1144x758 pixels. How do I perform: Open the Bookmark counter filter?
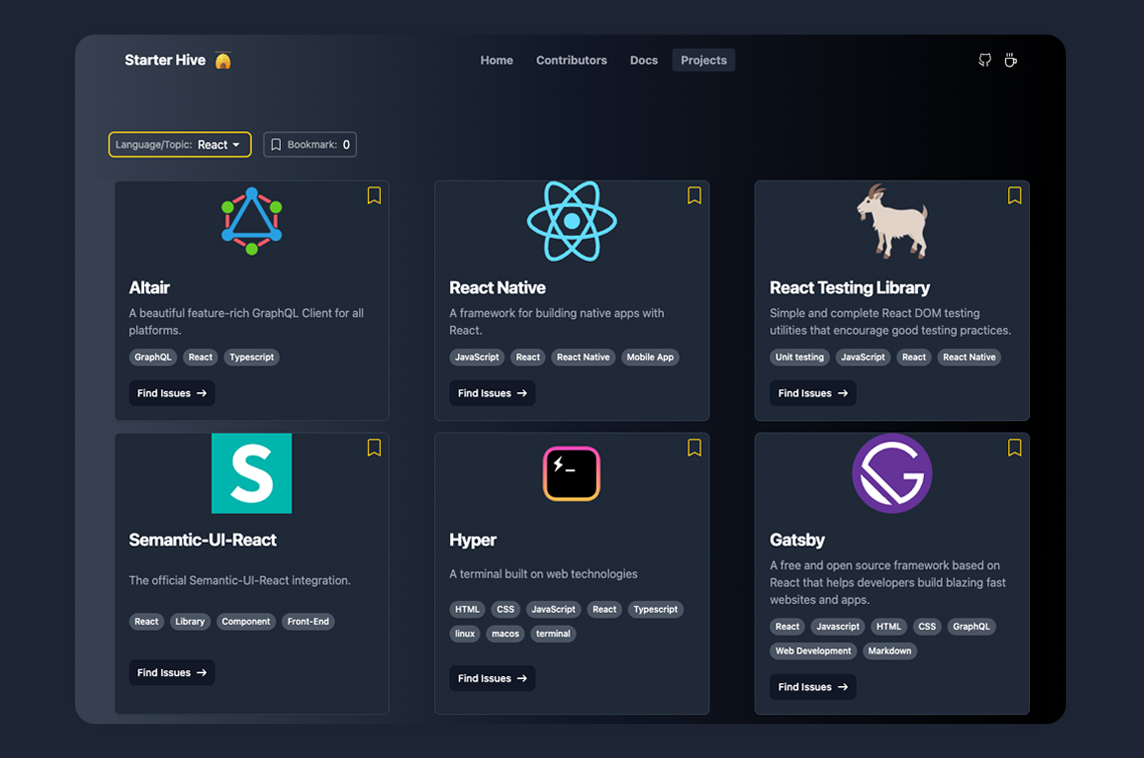(x=310, y=144)
